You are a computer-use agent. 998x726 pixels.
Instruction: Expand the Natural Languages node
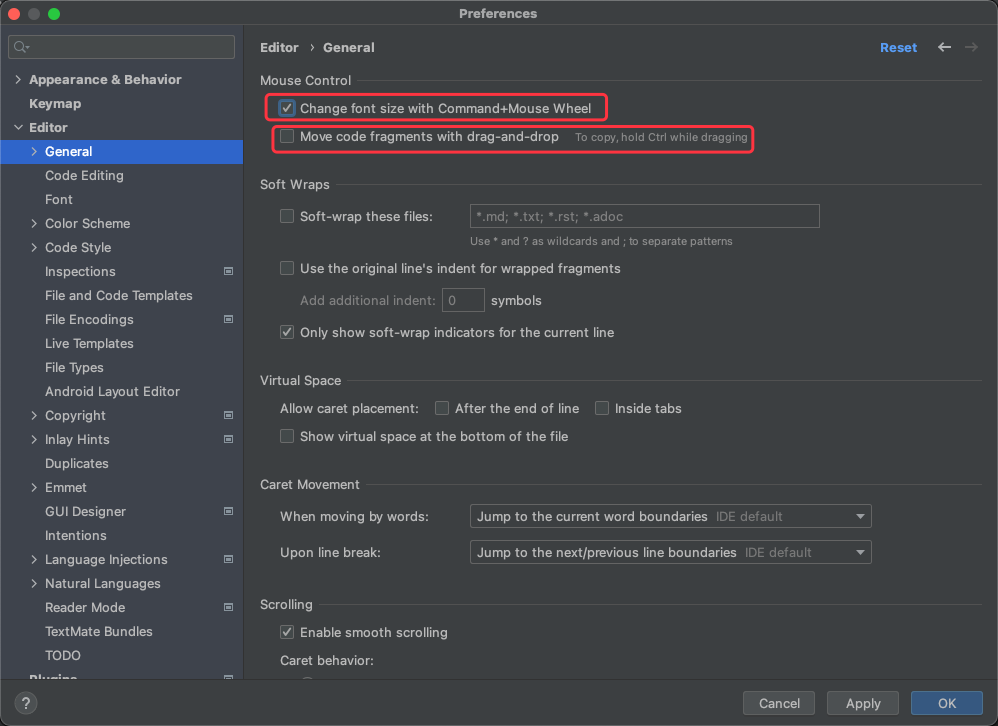(x=34, y=583)
